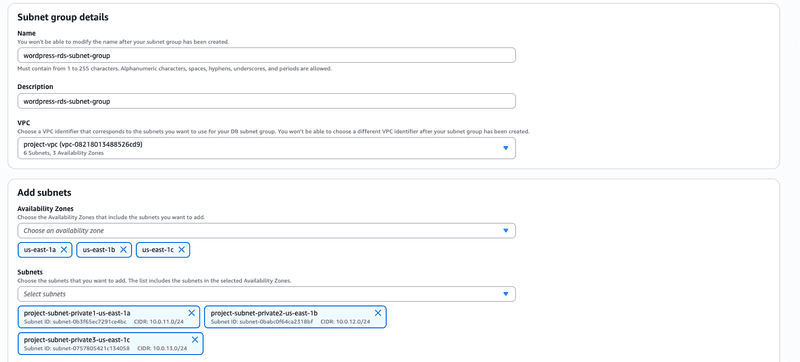This screenshot has width=800, height=362.
Task: Remove subnet project-subnet-private3-us-east-1c
Action: [x=194, y=340]
